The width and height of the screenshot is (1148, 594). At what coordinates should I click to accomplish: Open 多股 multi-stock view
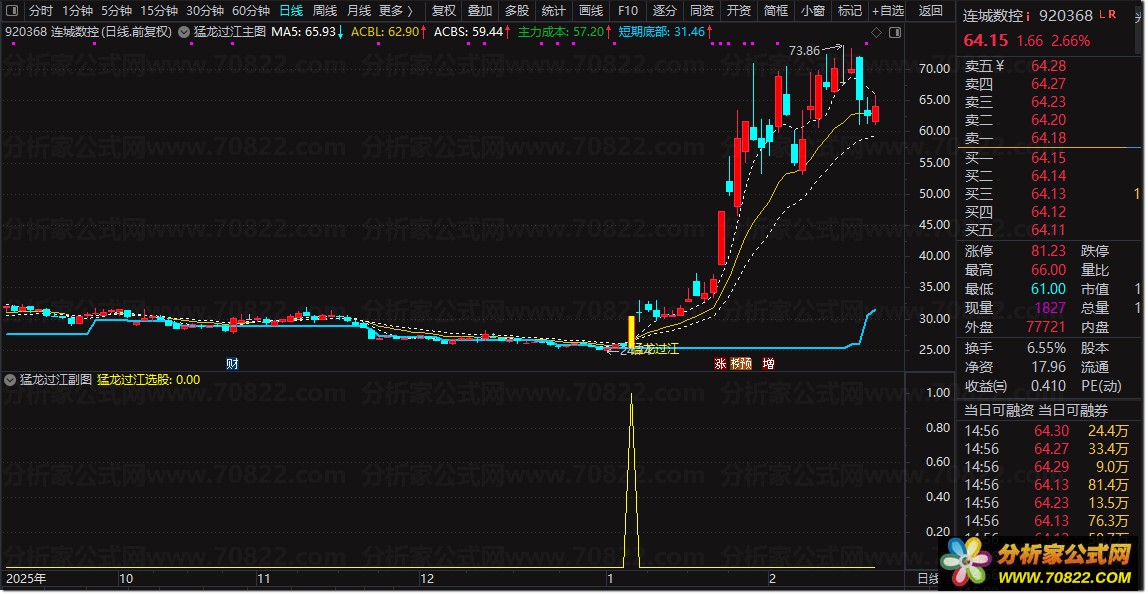click(x=517, y=11)
